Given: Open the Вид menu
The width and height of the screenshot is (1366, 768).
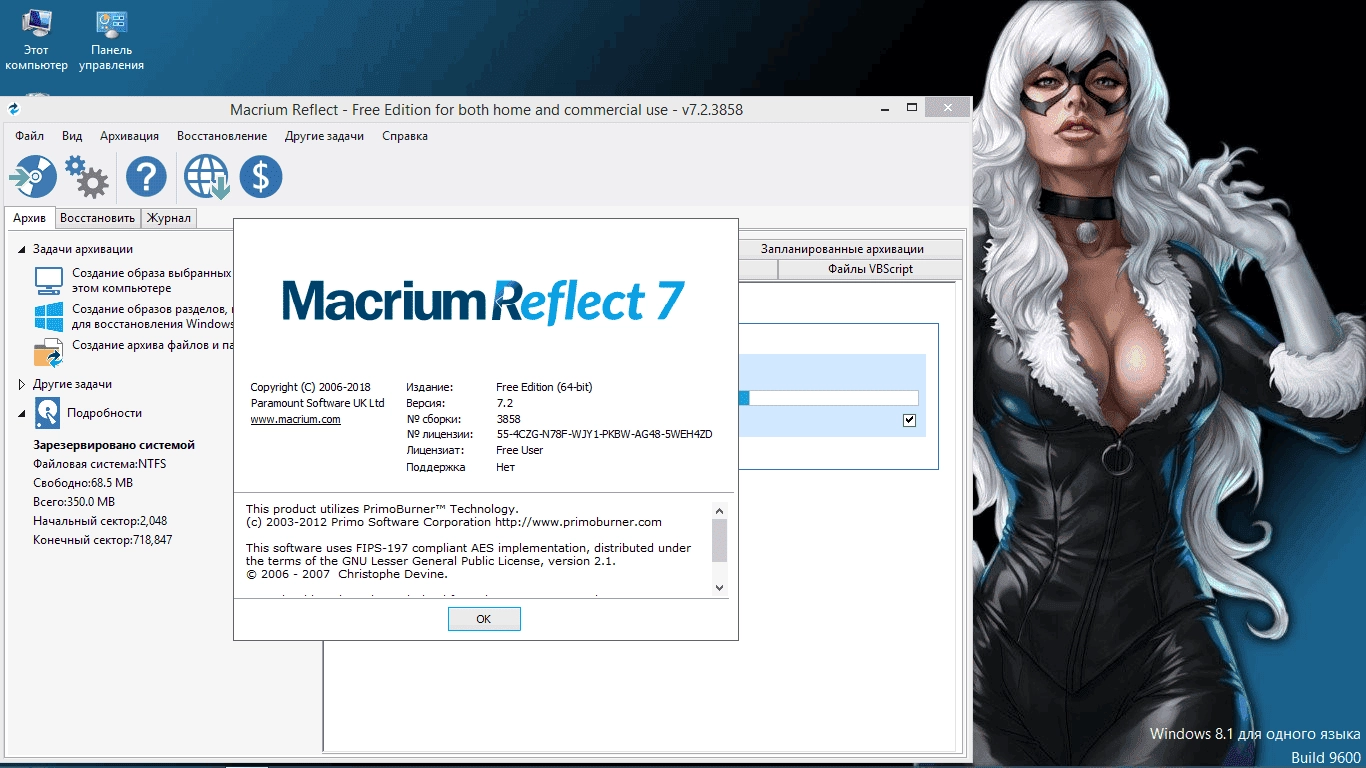Looking at the screenshot, I should click(x=72, y=136).
